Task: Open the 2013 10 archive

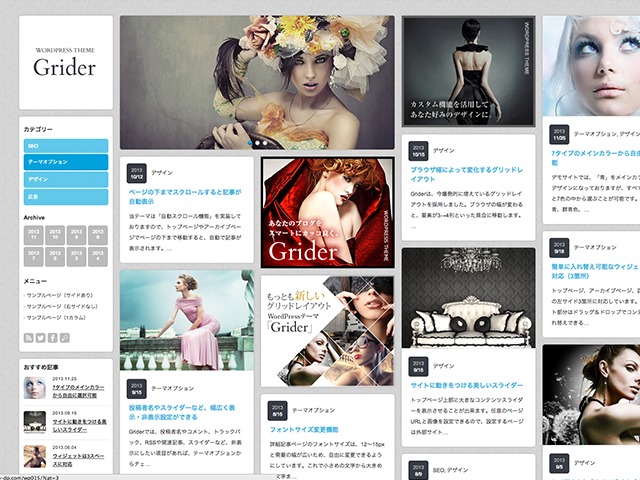Action: click(55, 235)
